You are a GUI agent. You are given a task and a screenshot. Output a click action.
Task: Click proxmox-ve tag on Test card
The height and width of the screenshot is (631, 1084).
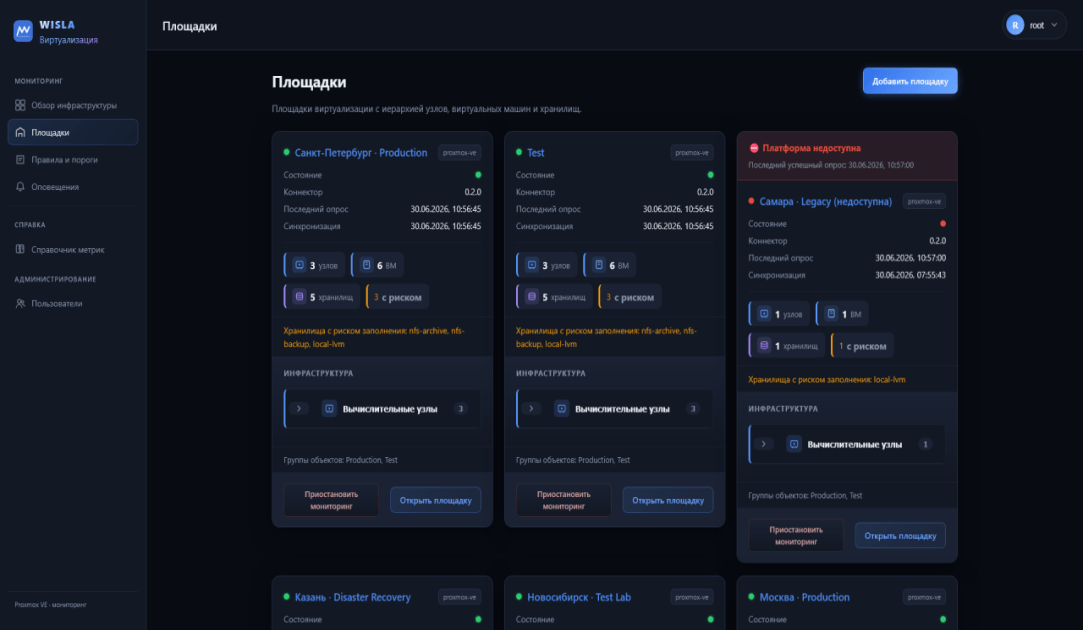click(x=692, y=153)
